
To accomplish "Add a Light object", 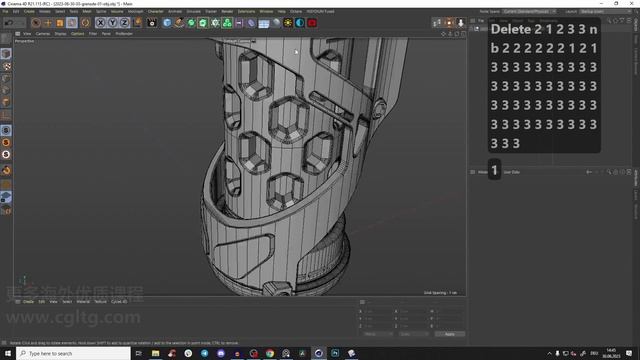I will pos(288,23).
